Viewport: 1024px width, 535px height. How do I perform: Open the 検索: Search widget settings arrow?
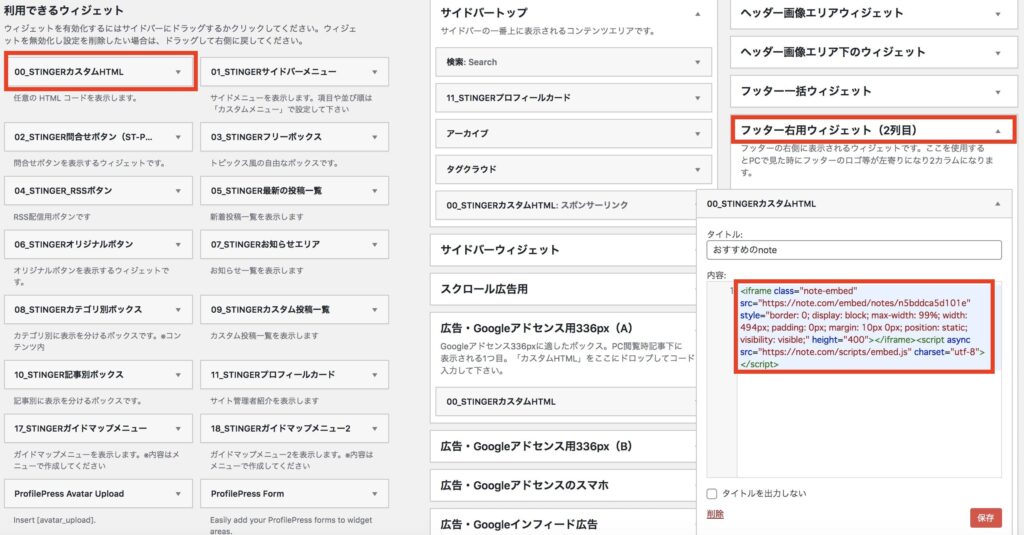[697, 62]
